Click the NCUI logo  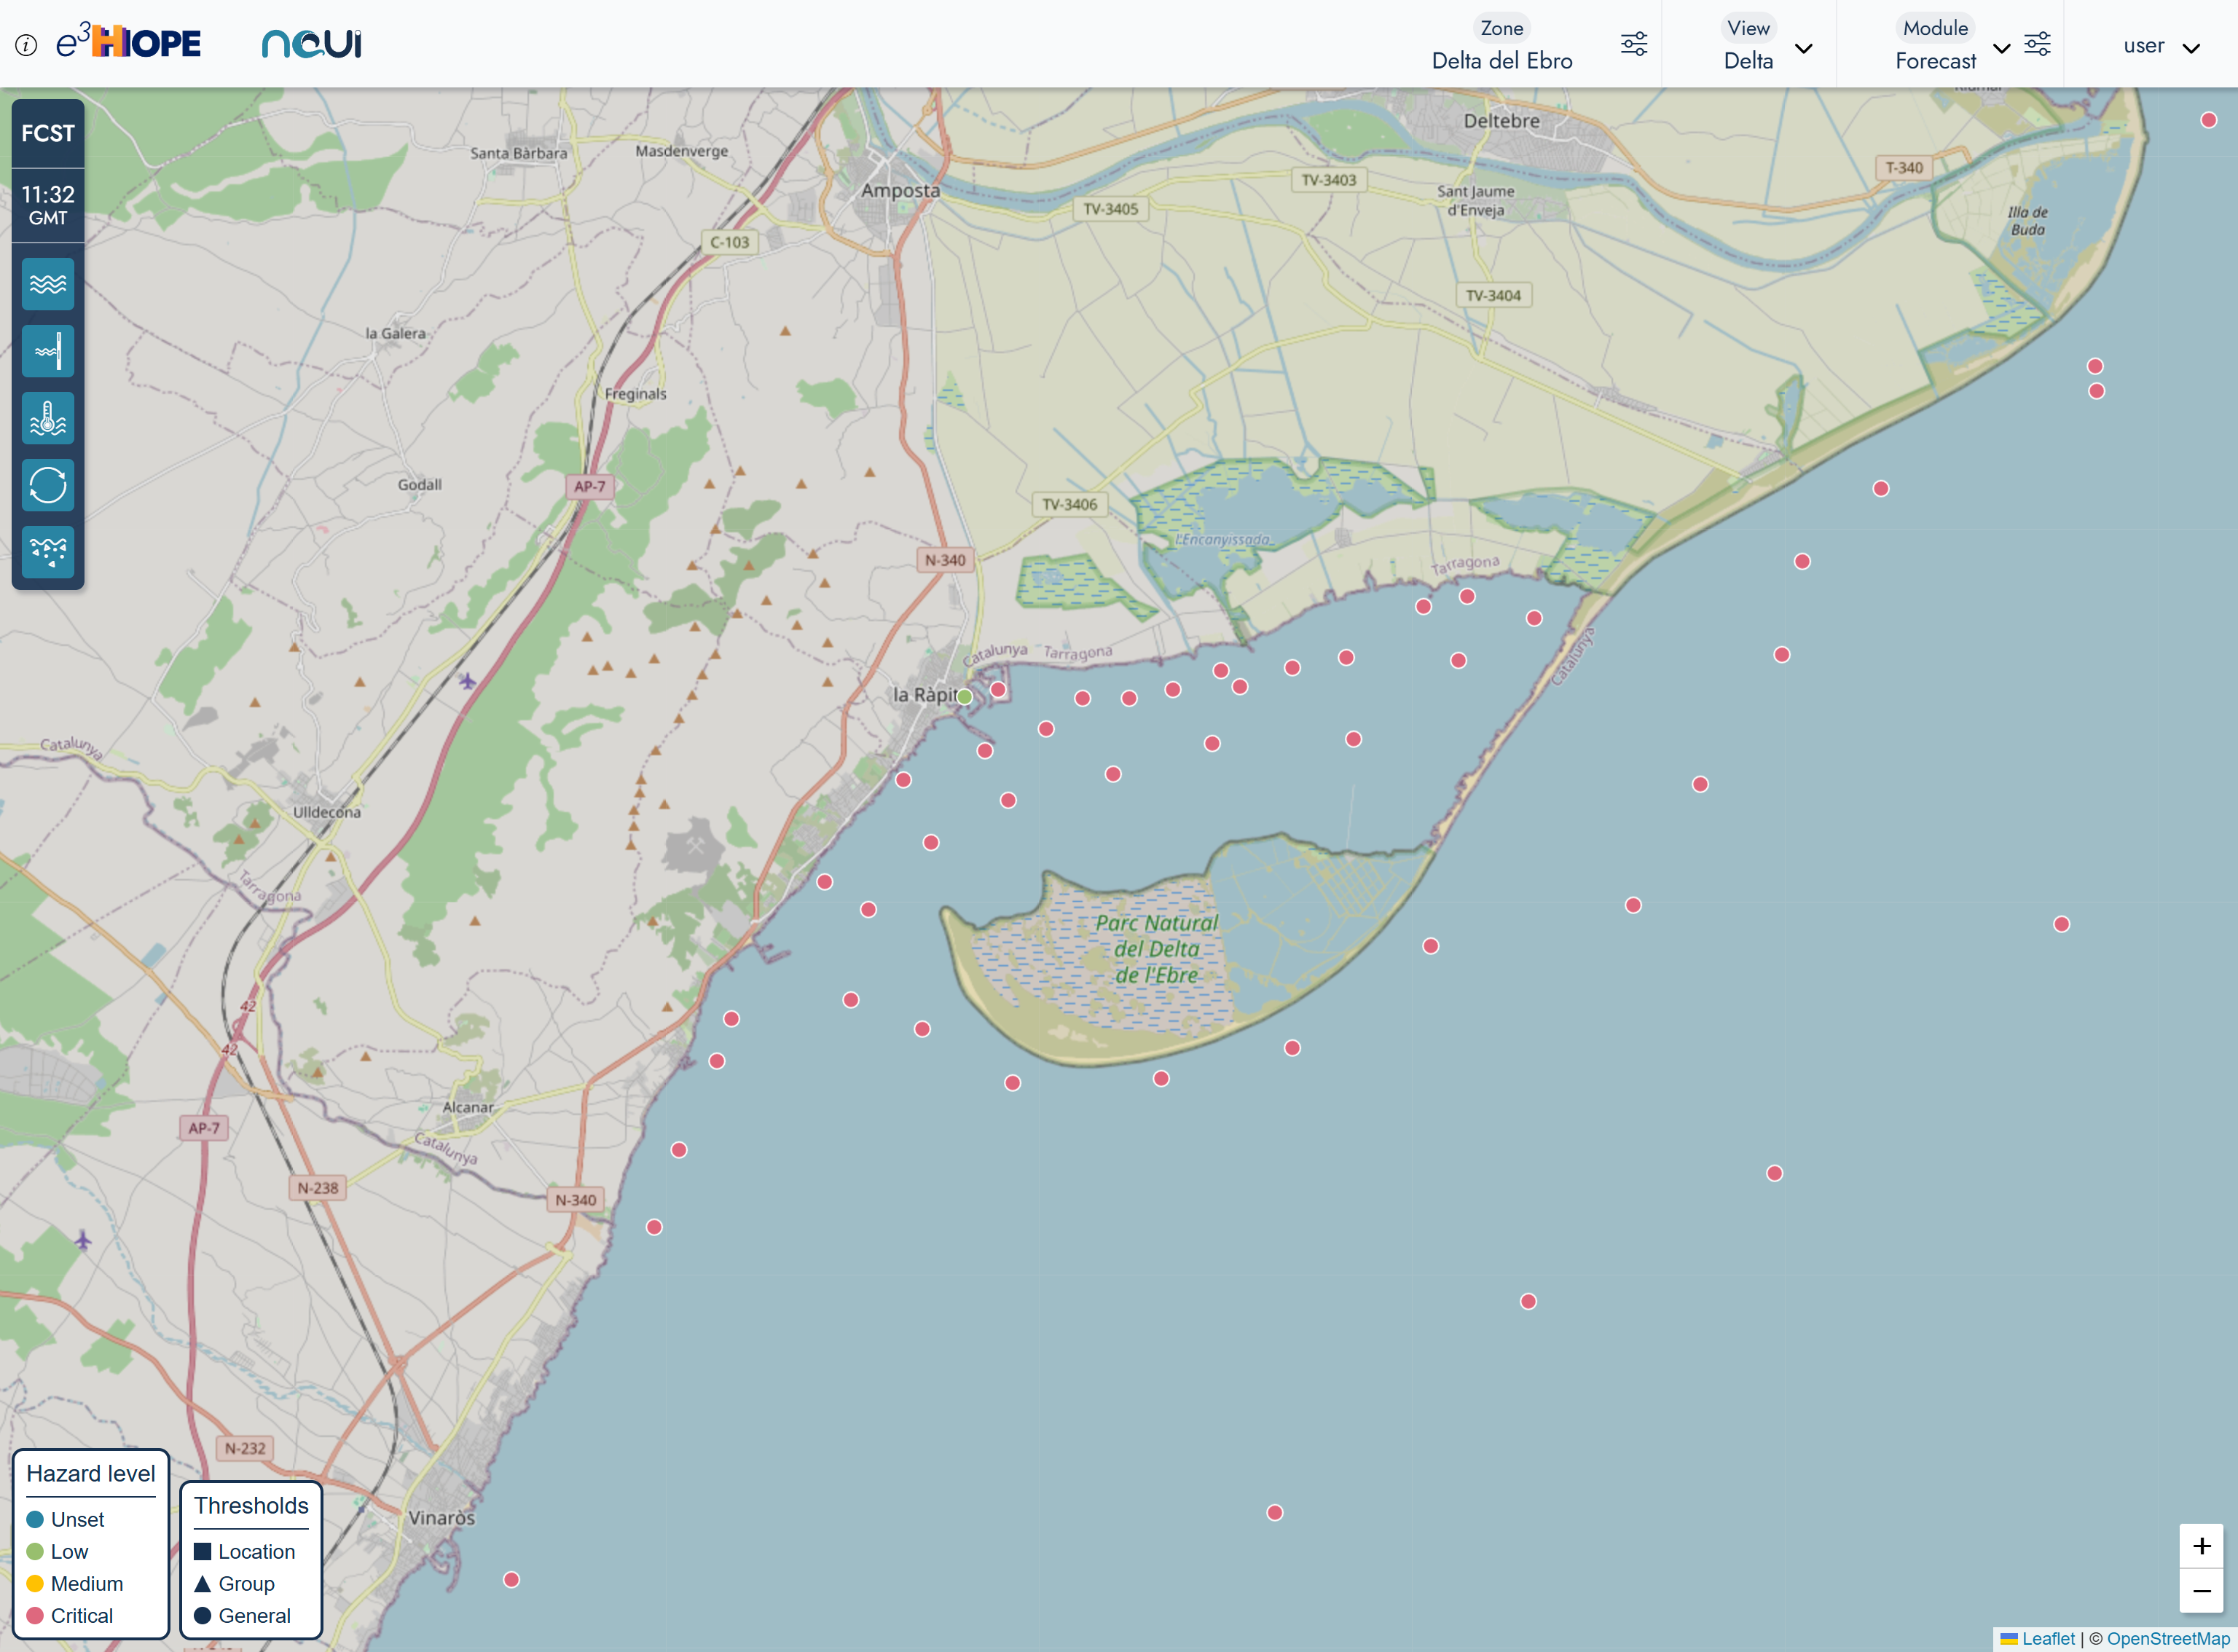pos(311,44)
